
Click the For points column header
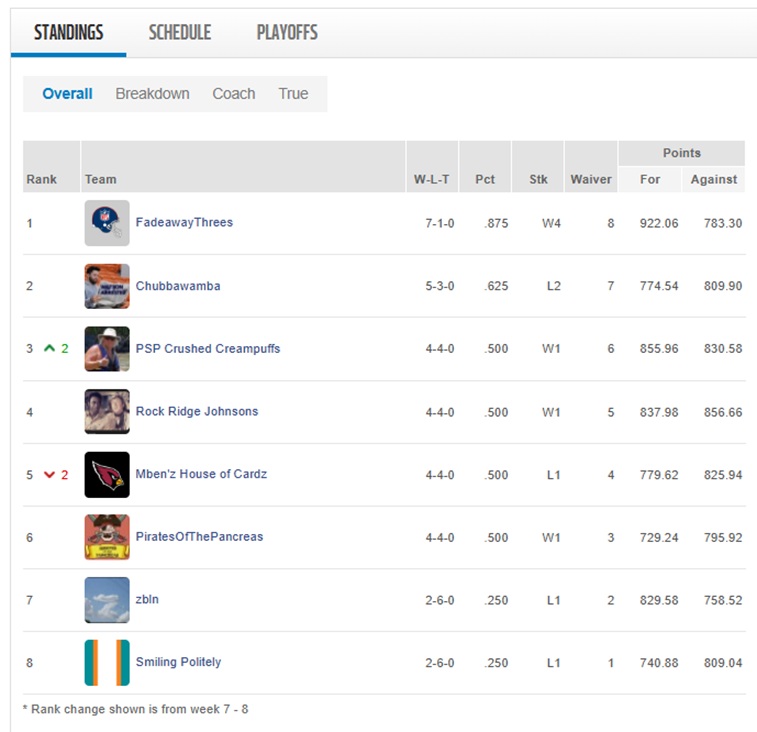[x=650, y=179]
